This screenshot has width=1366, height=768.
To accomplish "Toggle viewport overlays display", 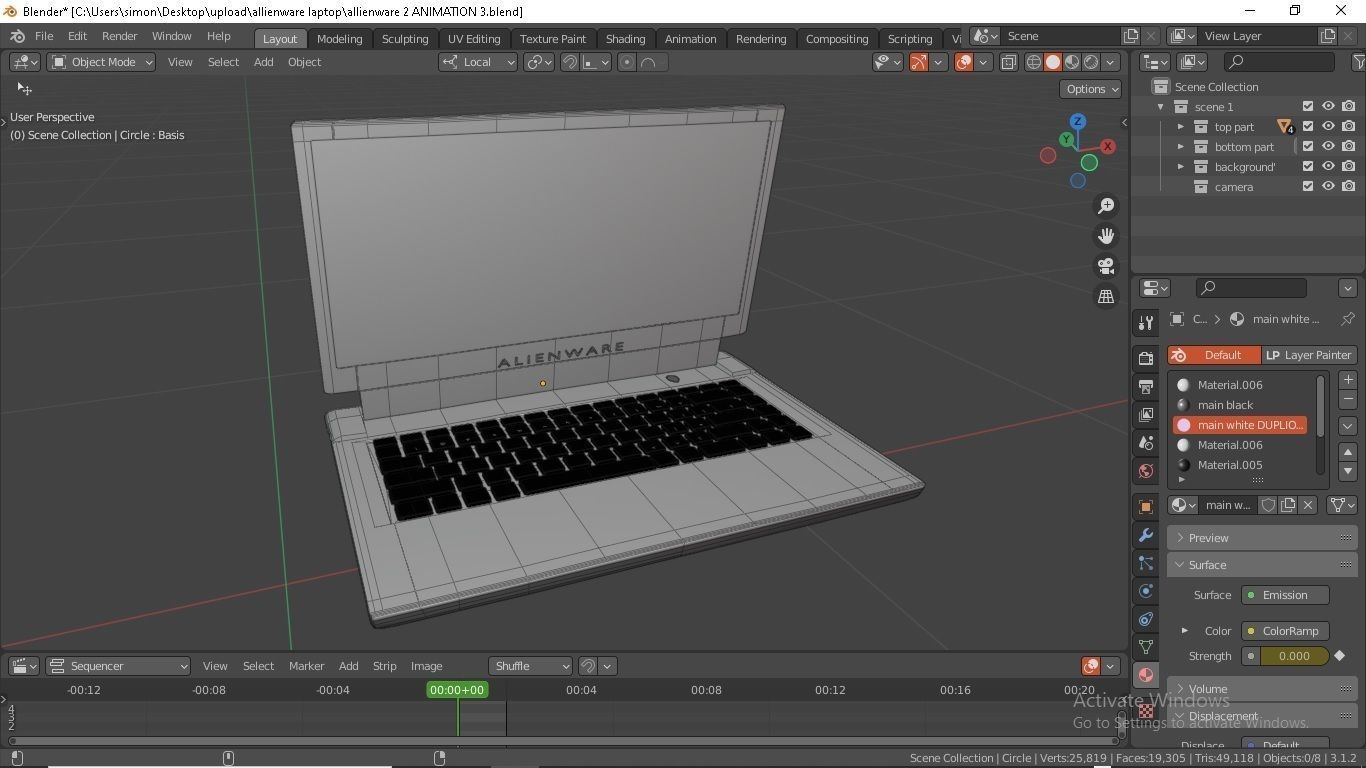I will click(x=964, y=62).
